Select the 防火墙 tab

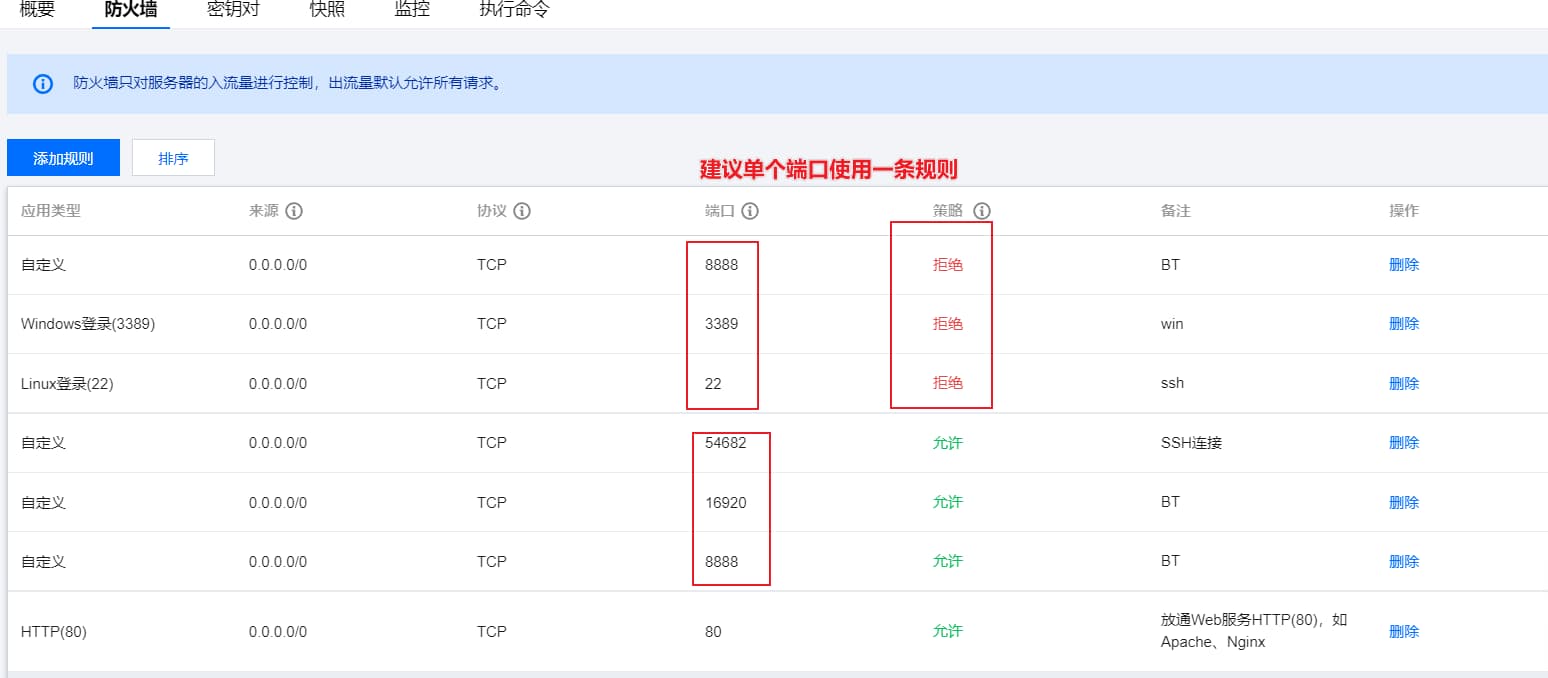[131, 10]
